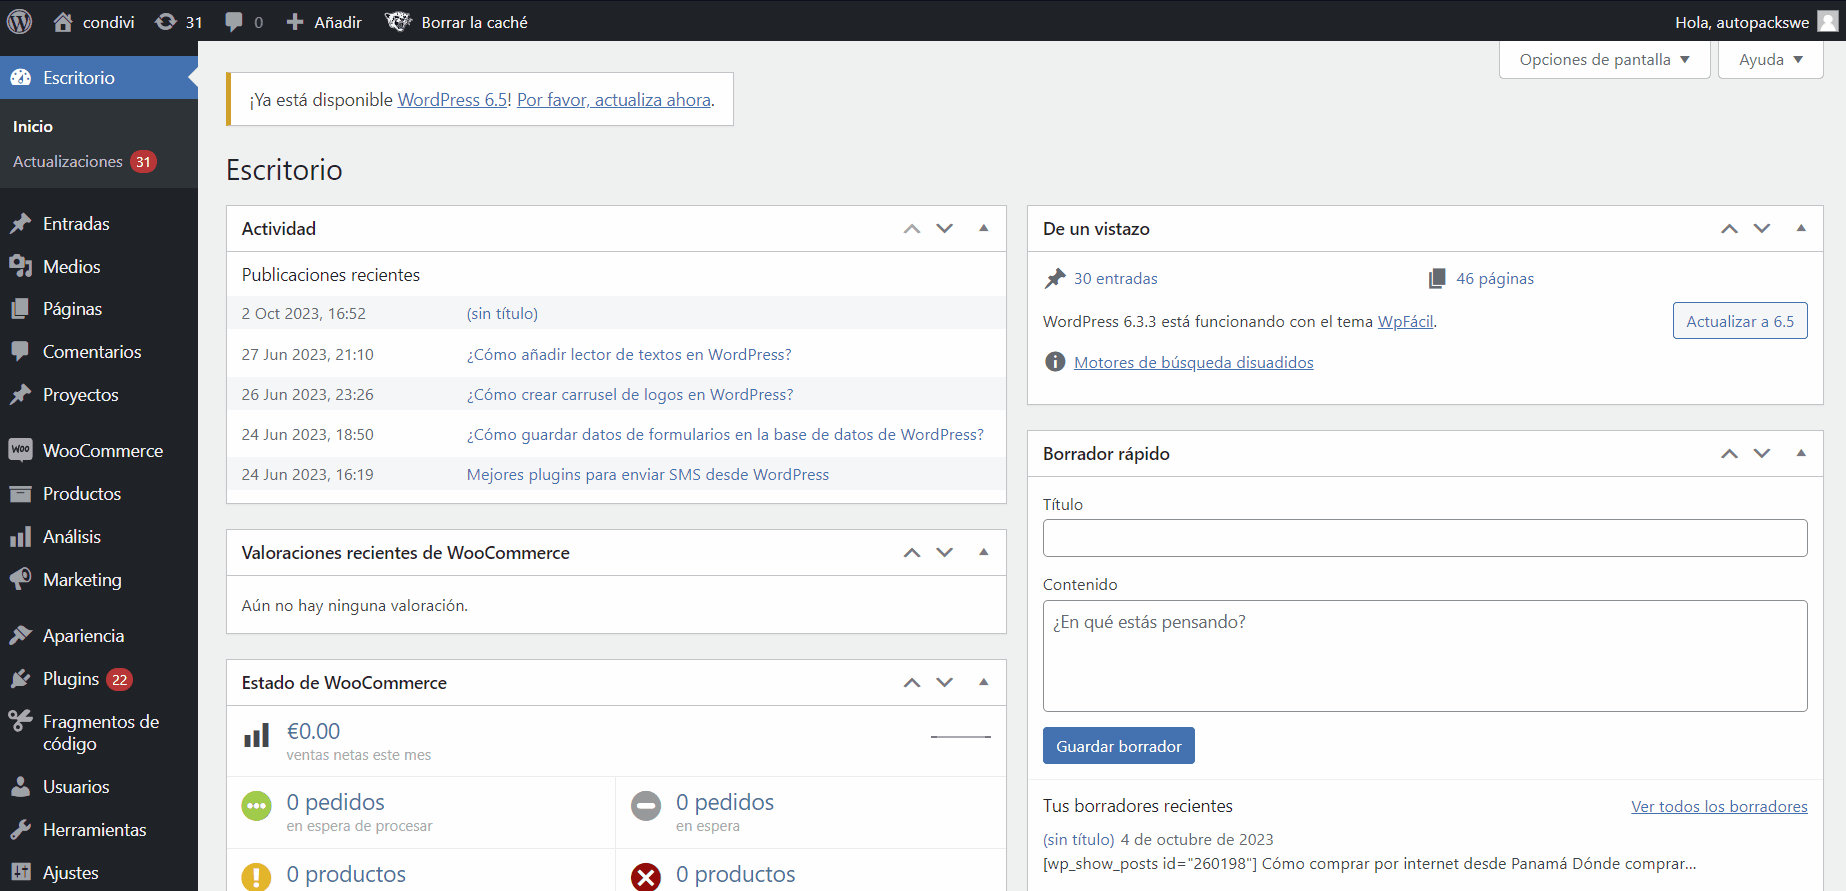Collapse the Actividad panel
Screen dimensions: 1846x891
(984, 228)
